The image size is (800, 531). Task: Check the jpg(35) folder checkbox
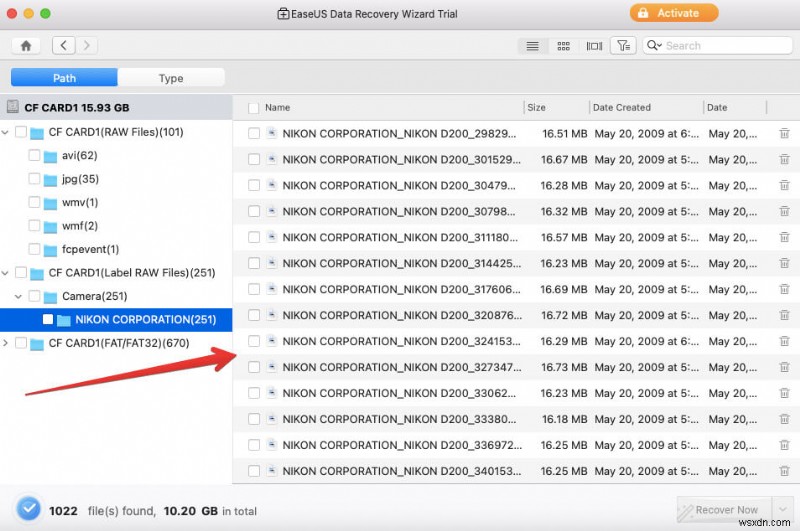[x=34, y=179]
